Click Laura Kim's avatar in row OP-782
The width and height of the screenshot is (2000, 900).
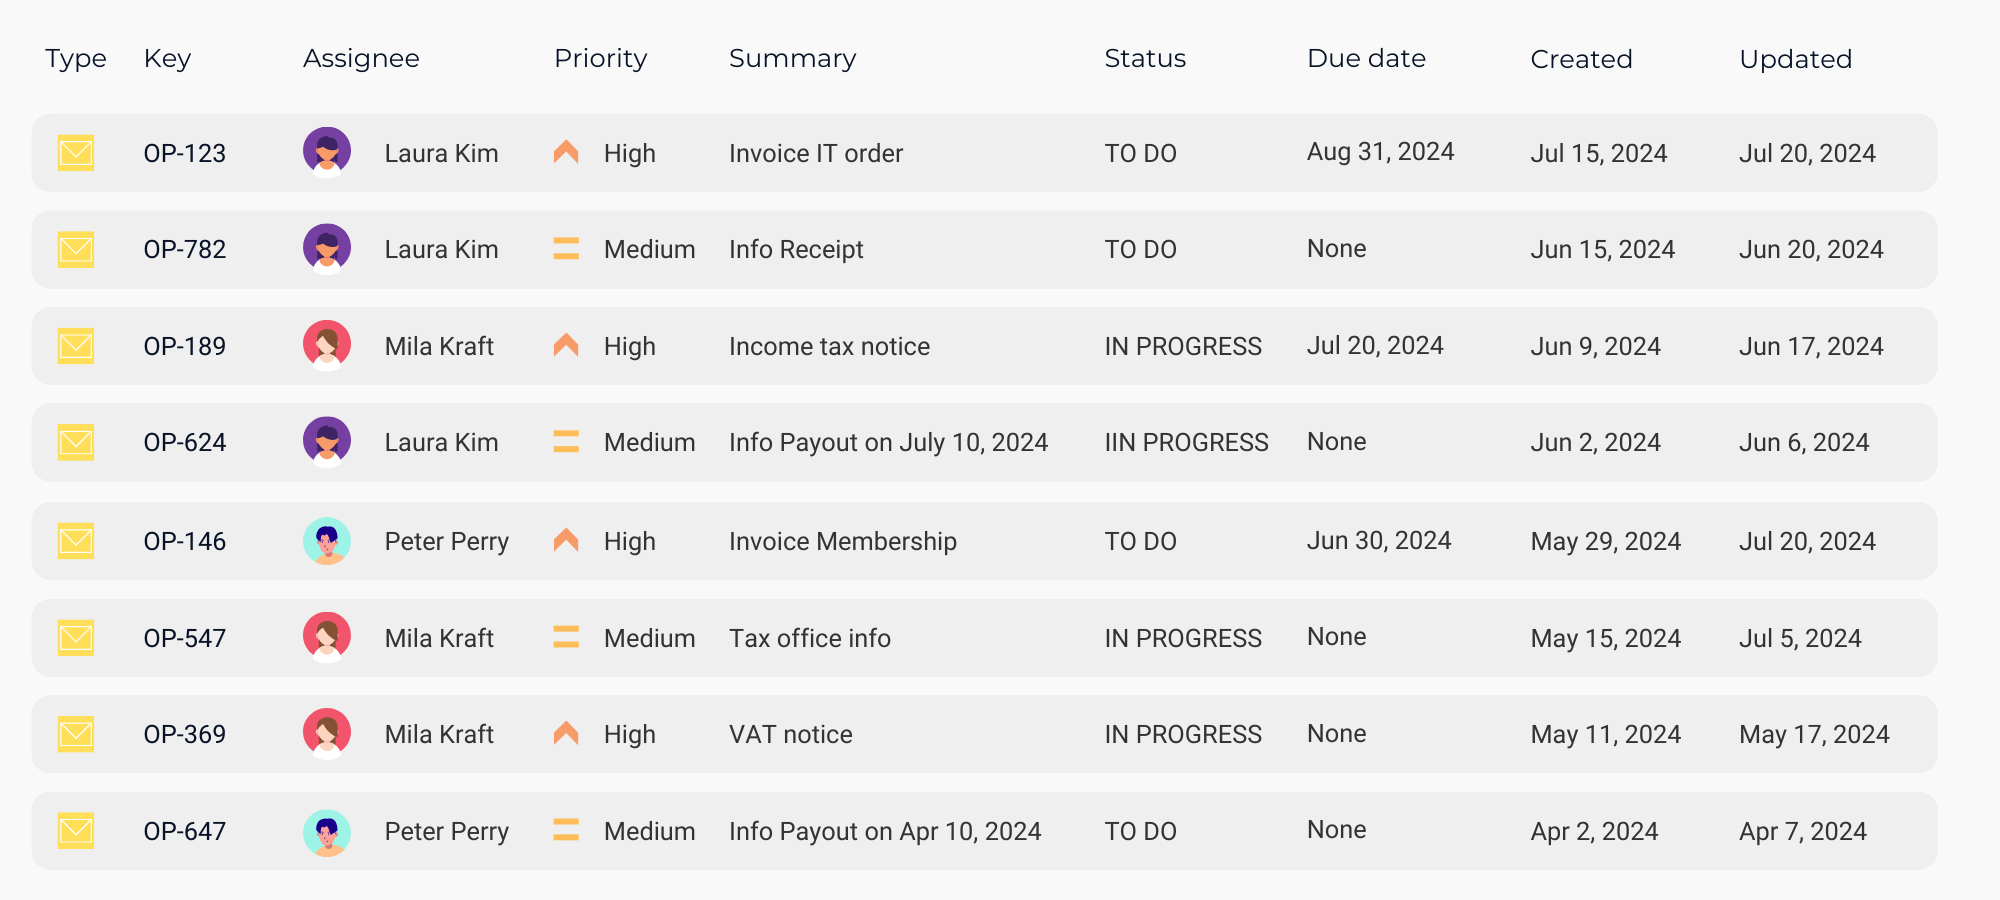(327, 249)
